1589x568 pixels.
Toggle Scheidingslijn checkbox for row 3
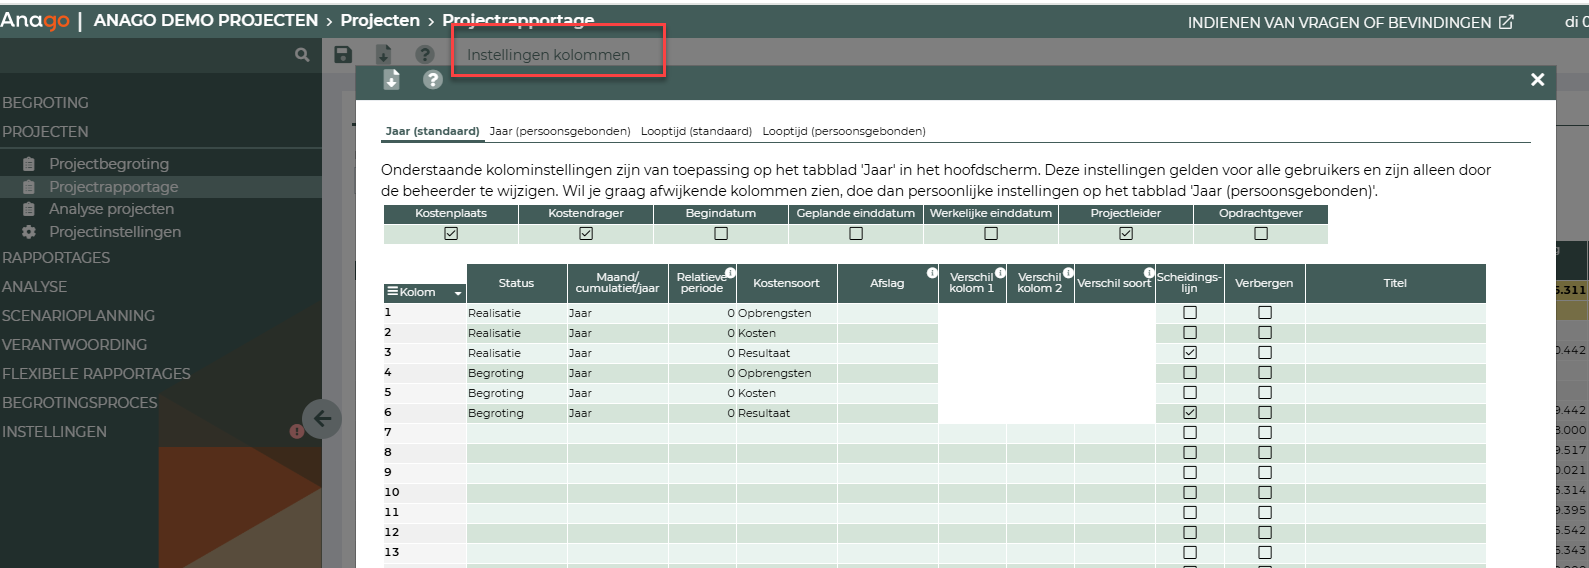[1190, 353]
